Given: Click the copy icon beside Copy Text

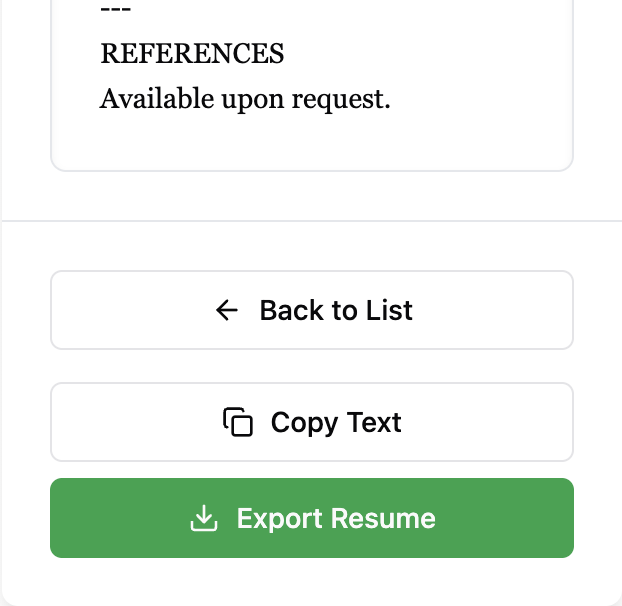Looking at the screenshot, I should pos(238,422).
